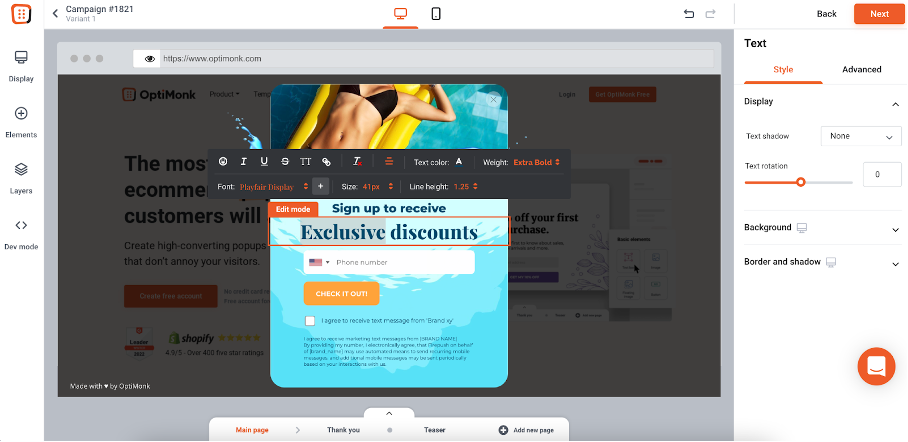Click the Phone number input field

click(389, 262)
